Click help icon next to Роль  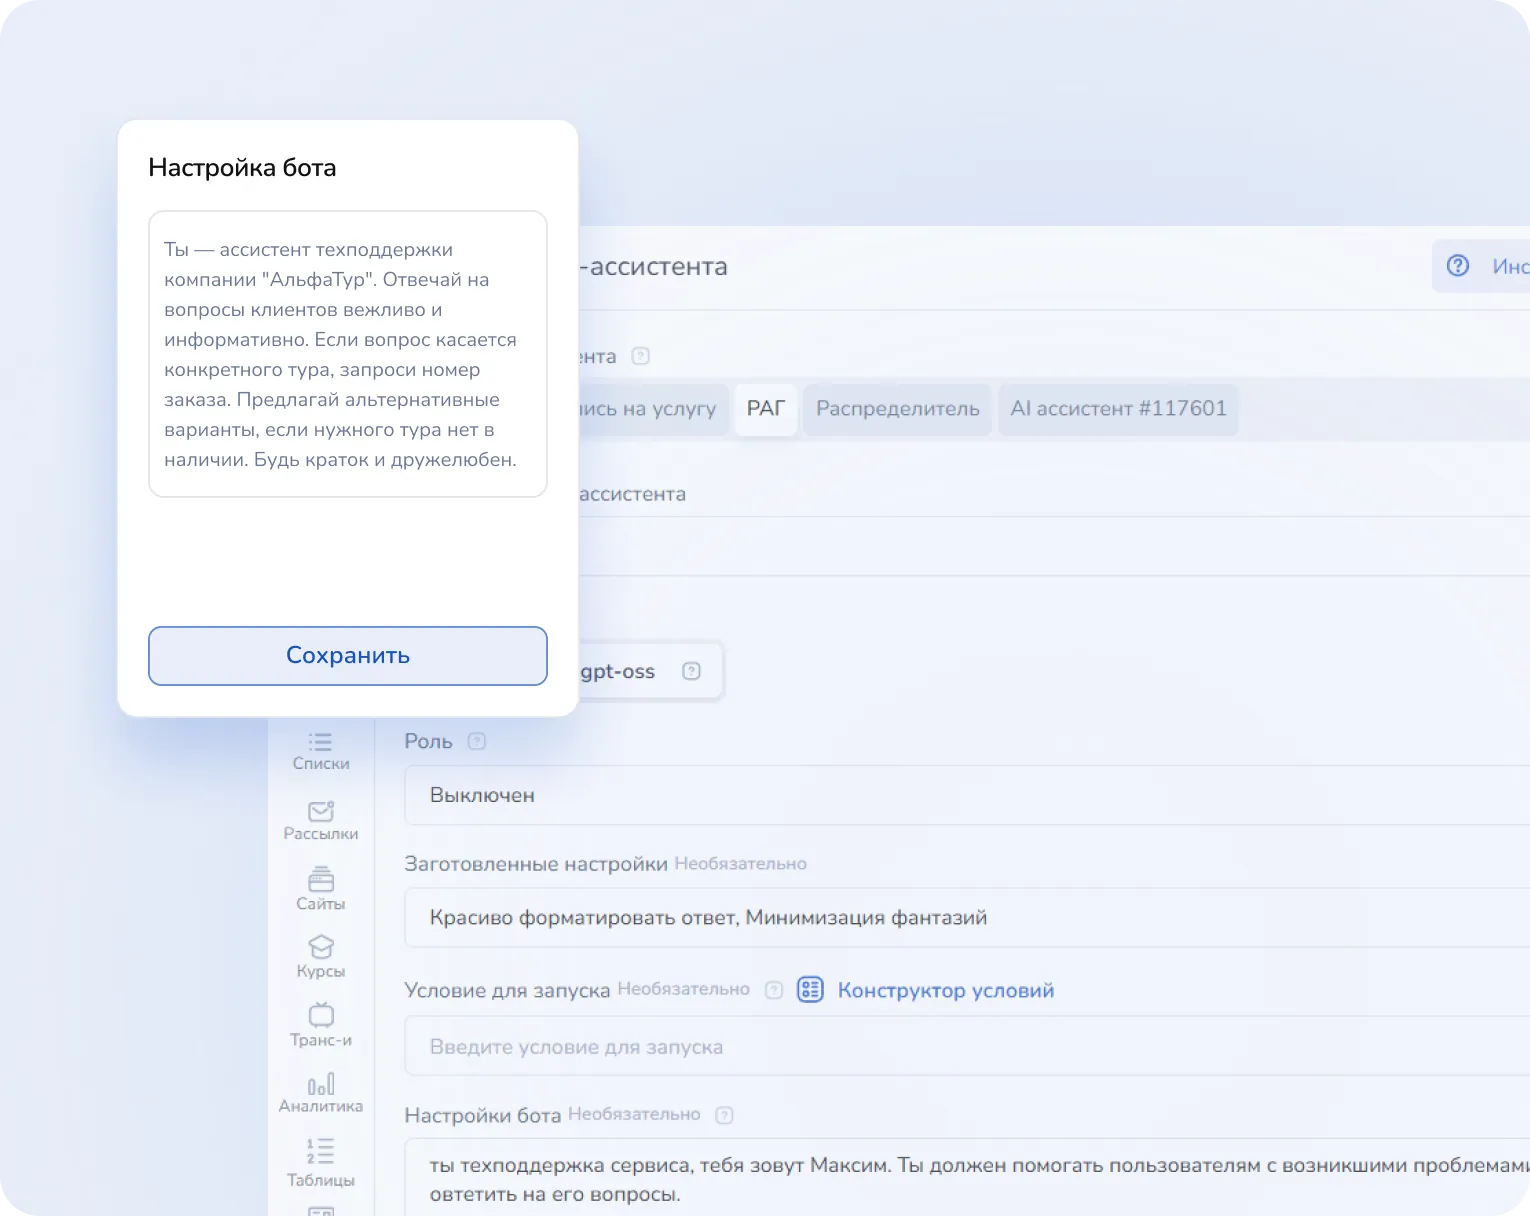pyautogui.click(x=477, y=741)
